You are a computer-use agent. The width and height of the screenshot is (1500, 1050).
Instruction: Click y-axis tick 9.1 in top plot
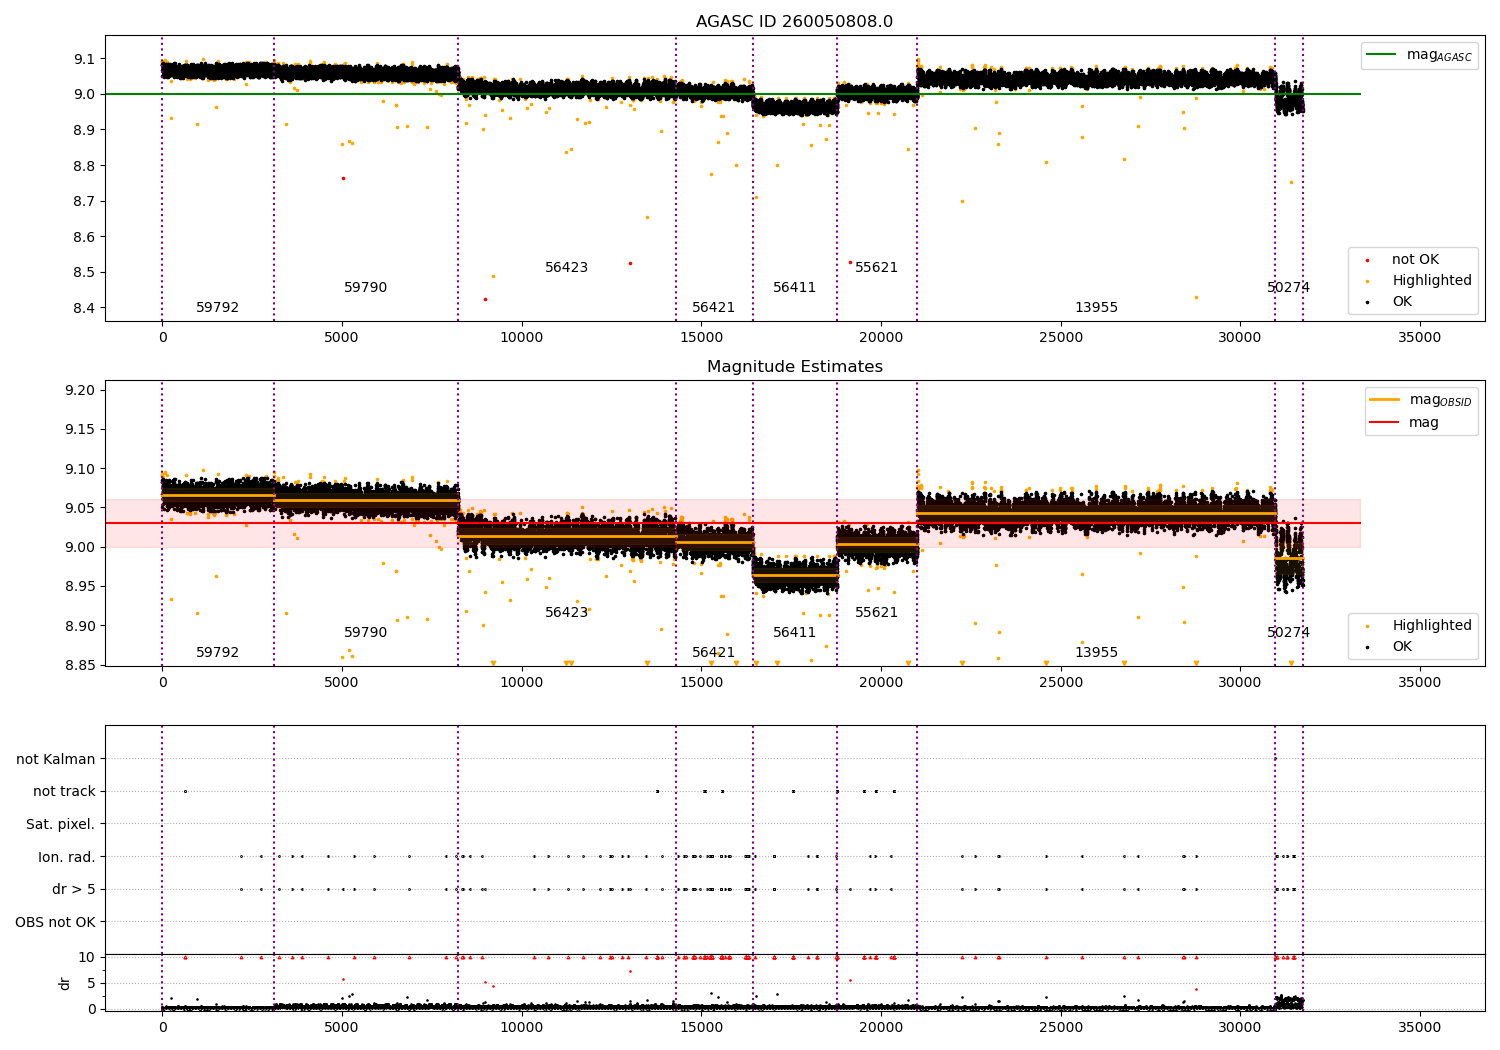pyautogui.click(x=84, y=59)
